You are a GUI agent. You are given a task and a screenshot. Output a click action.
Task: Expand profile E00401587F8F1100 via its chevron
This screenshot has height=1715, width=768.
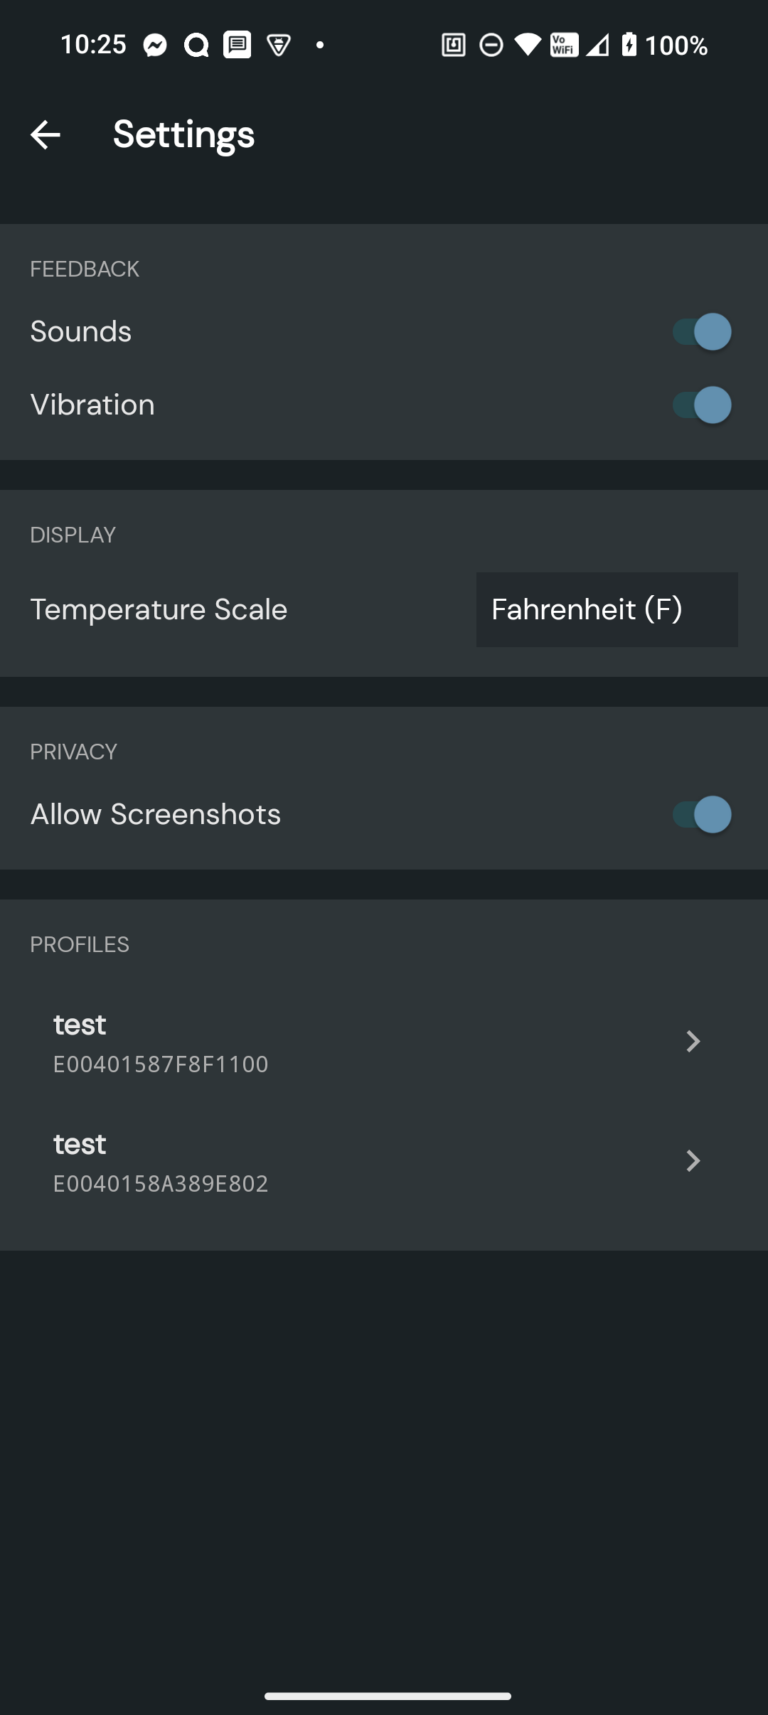(693, 1042)
